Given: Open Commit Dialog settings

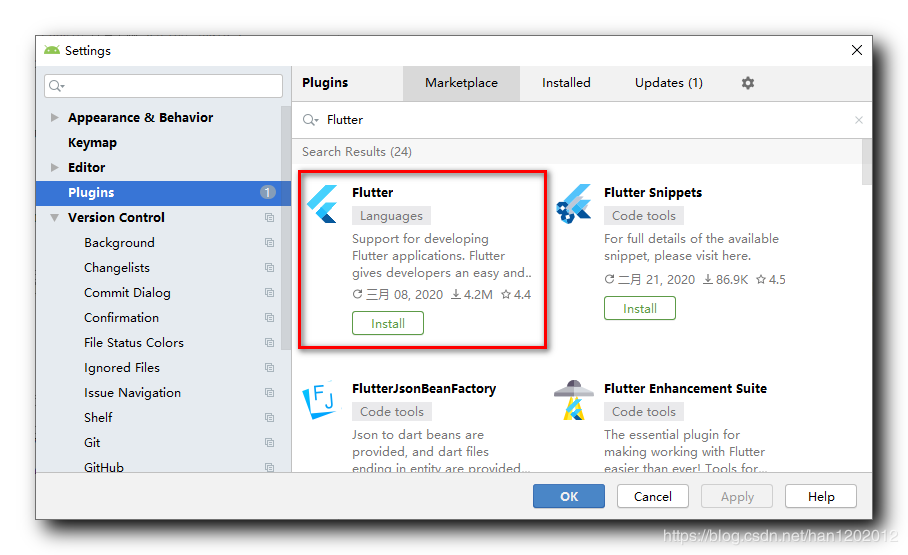Looking at the screenshot, I should click(127, 293).
